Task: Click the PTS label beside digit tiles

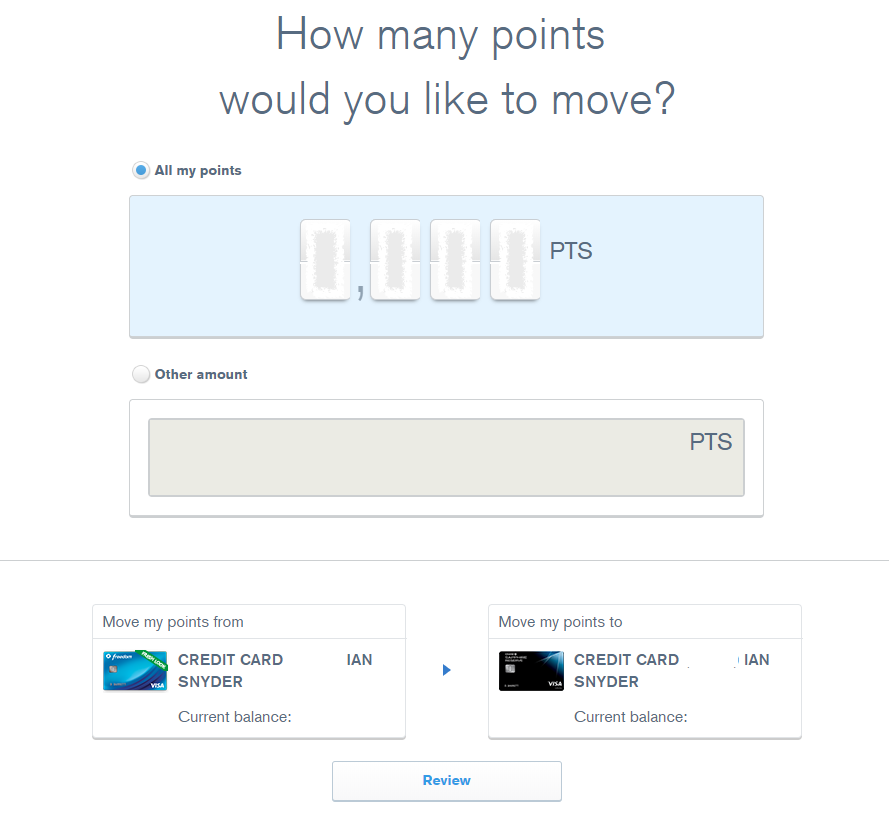Action: coord(571,251)
